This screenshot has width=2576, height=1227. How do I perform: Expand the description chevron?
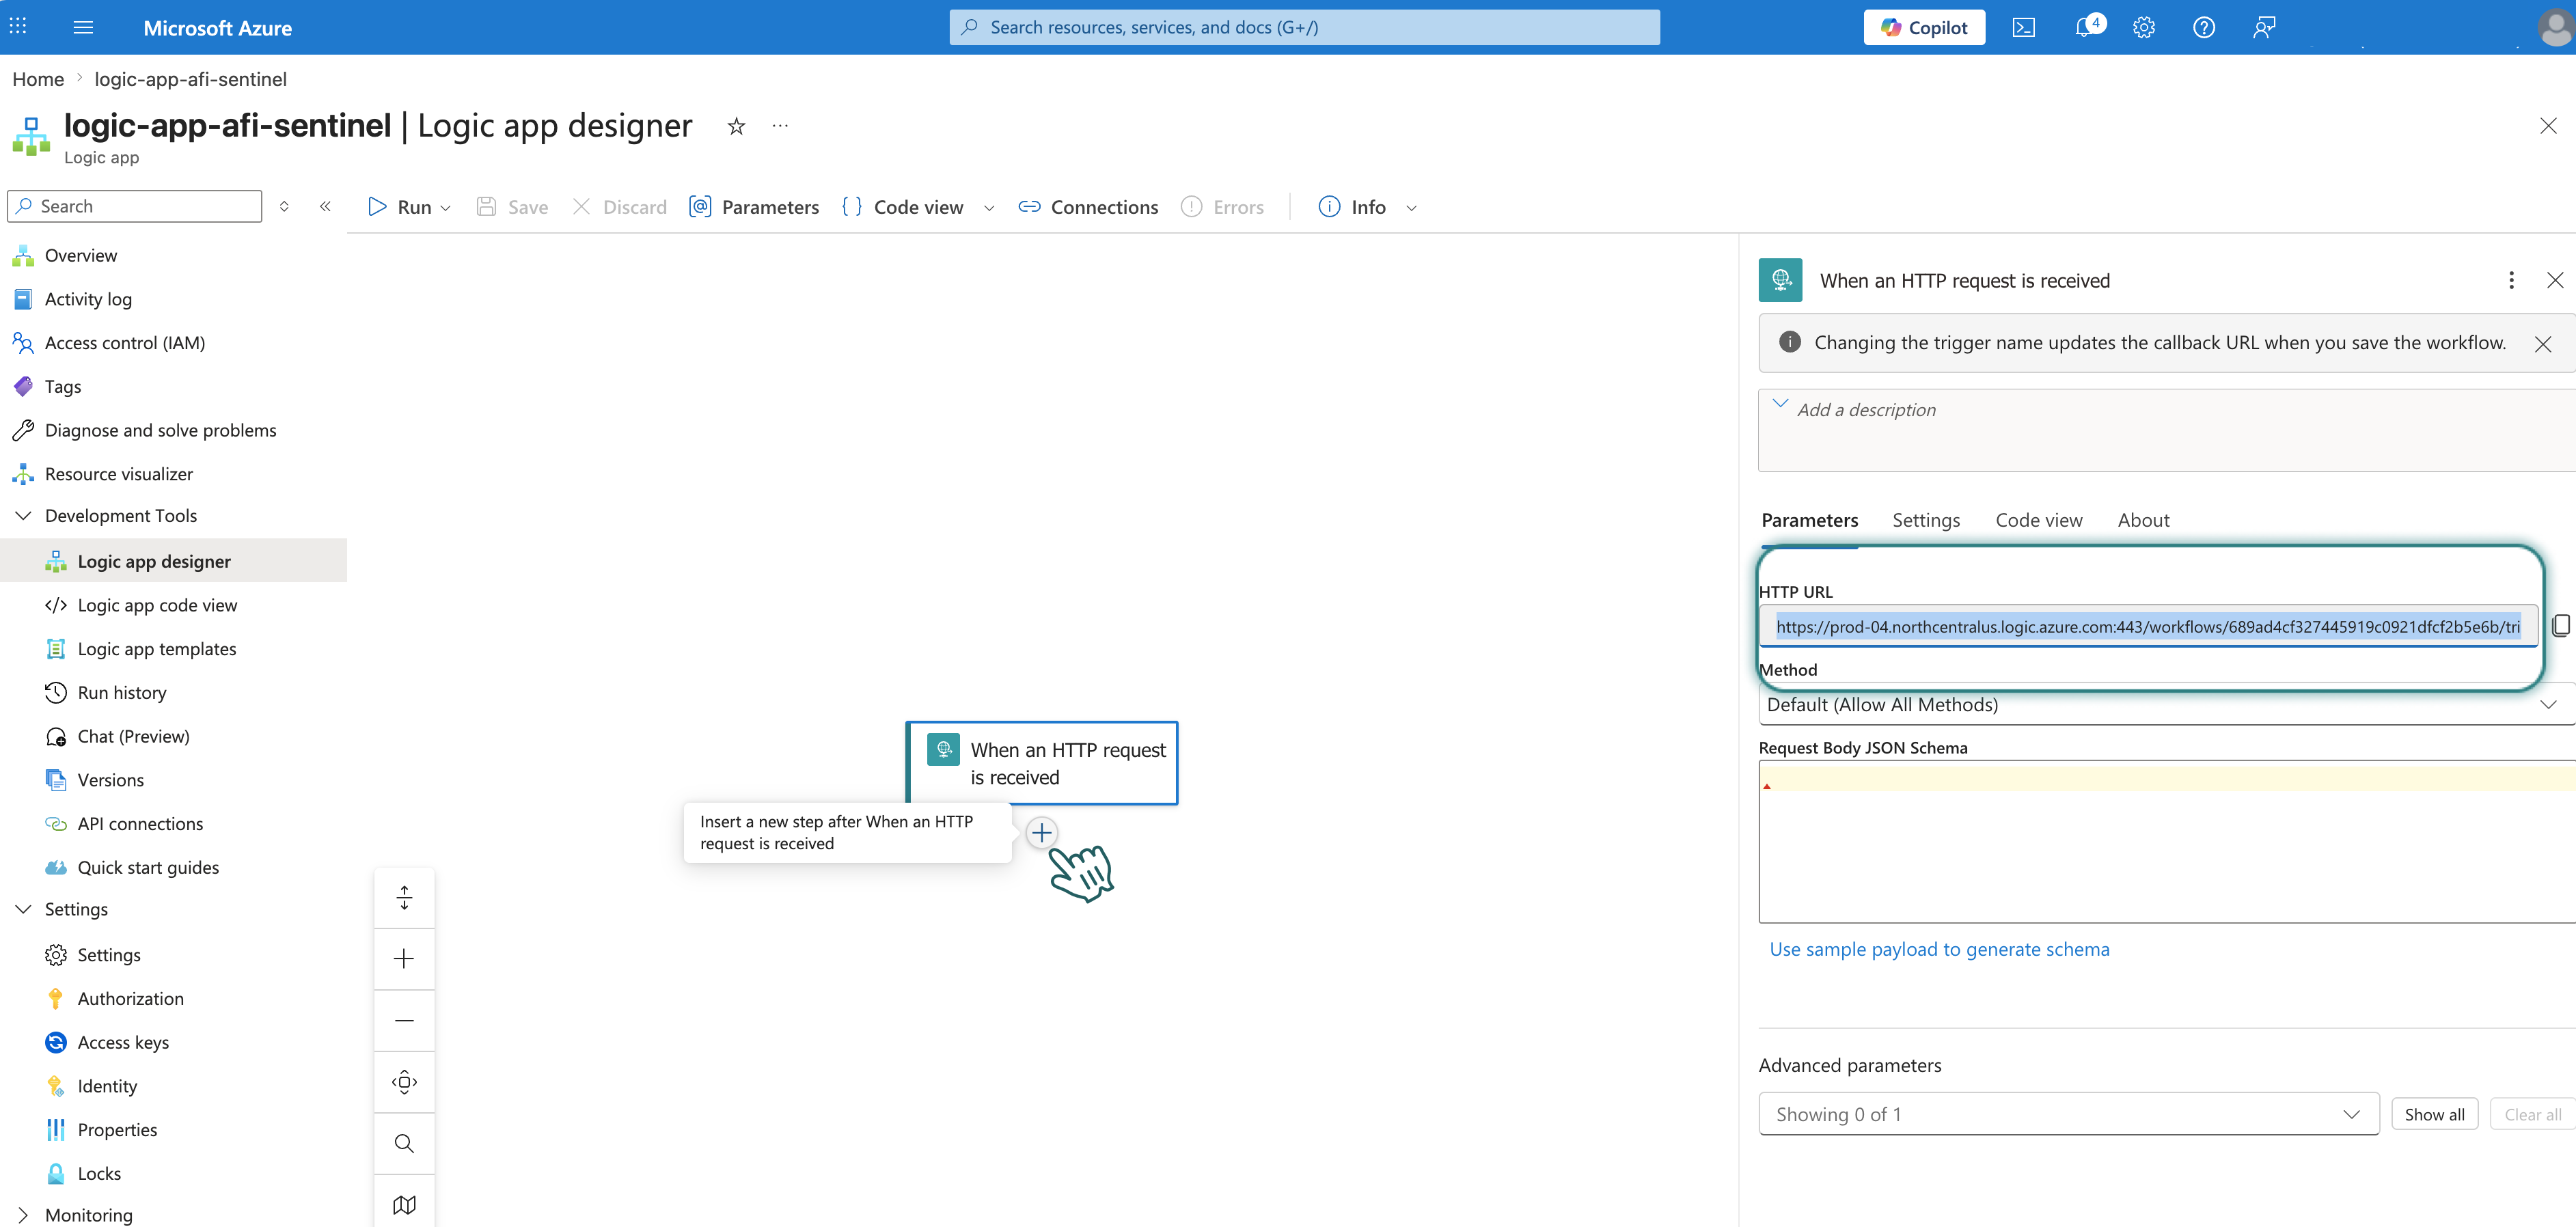pos(1780,403)
